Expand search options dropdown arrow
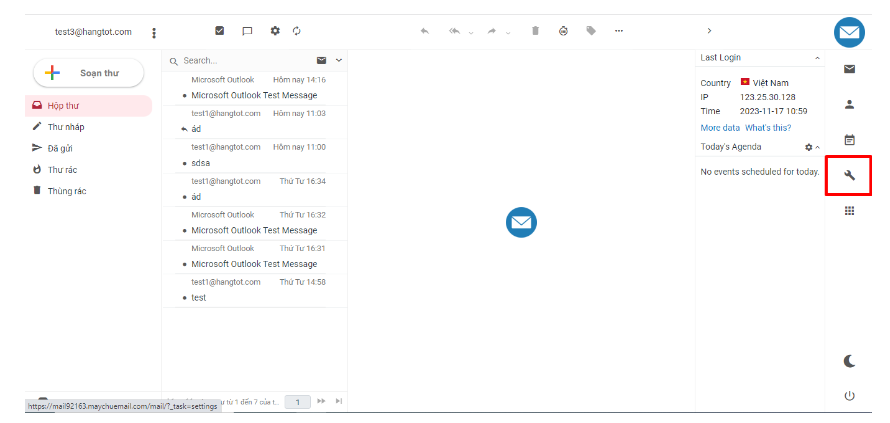890x423 pixels. (339, 60)
